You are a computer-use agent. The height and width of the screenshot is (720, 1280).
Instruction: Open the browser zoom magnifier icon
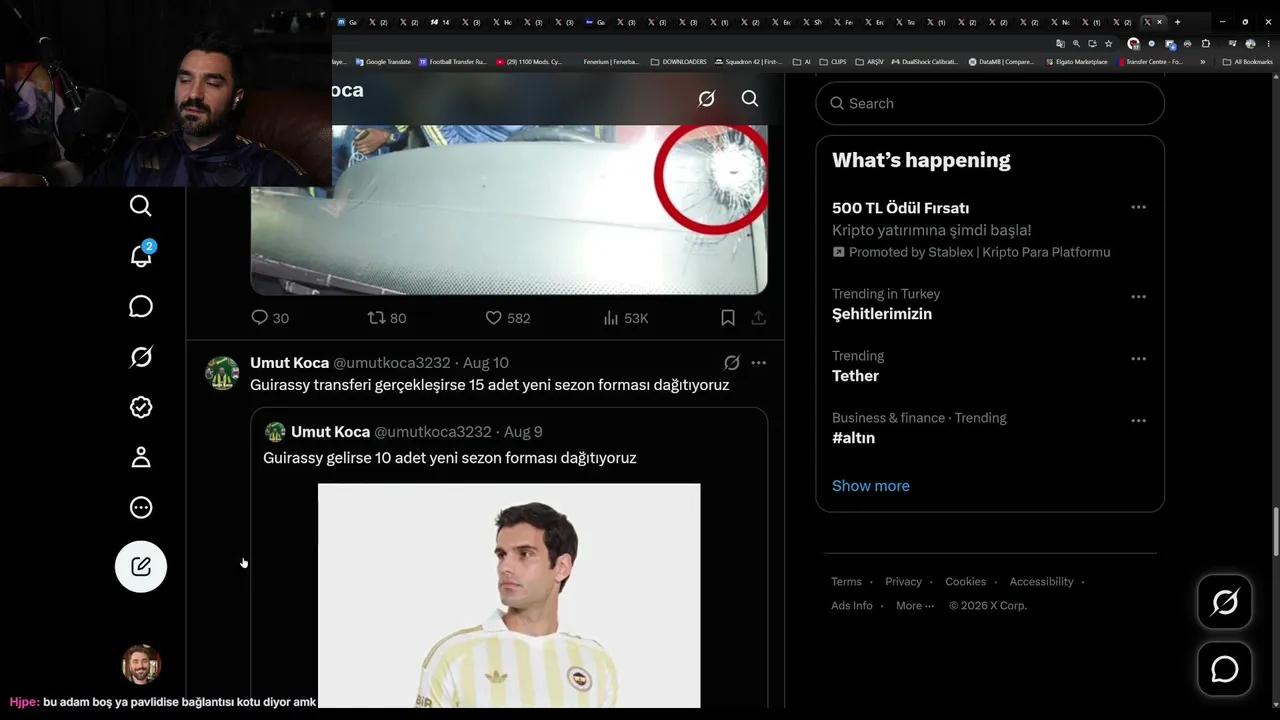click(x=1076, y=44)
